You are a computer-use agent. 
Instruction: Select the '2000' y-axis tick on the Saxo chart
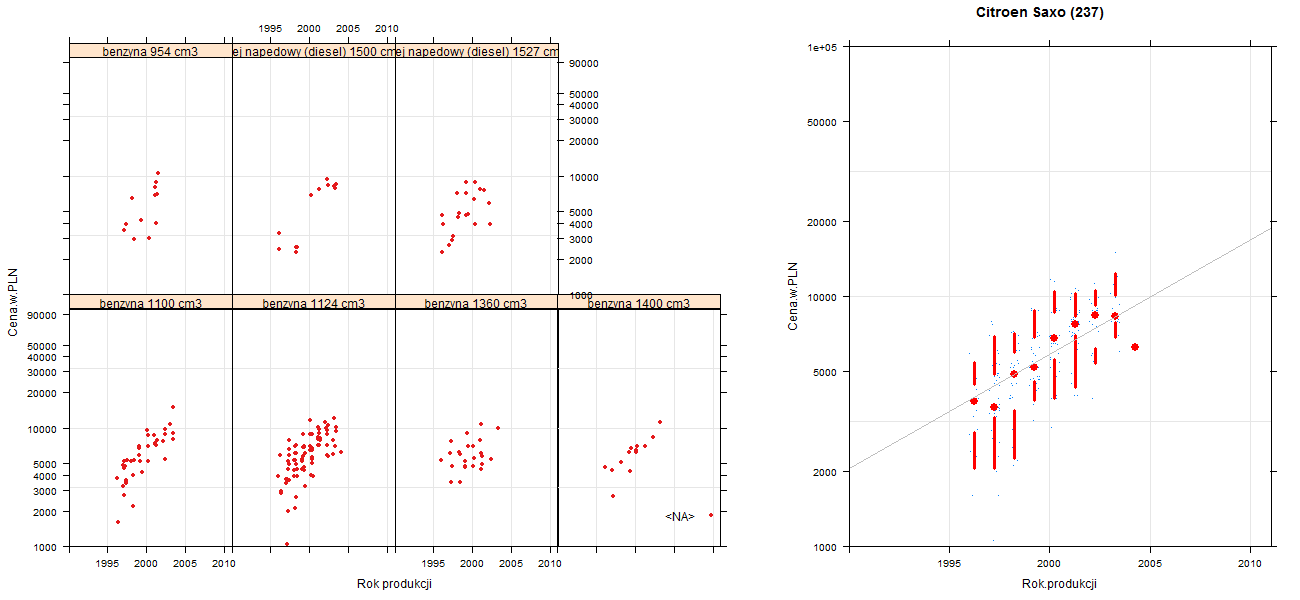tap(827, 471)
